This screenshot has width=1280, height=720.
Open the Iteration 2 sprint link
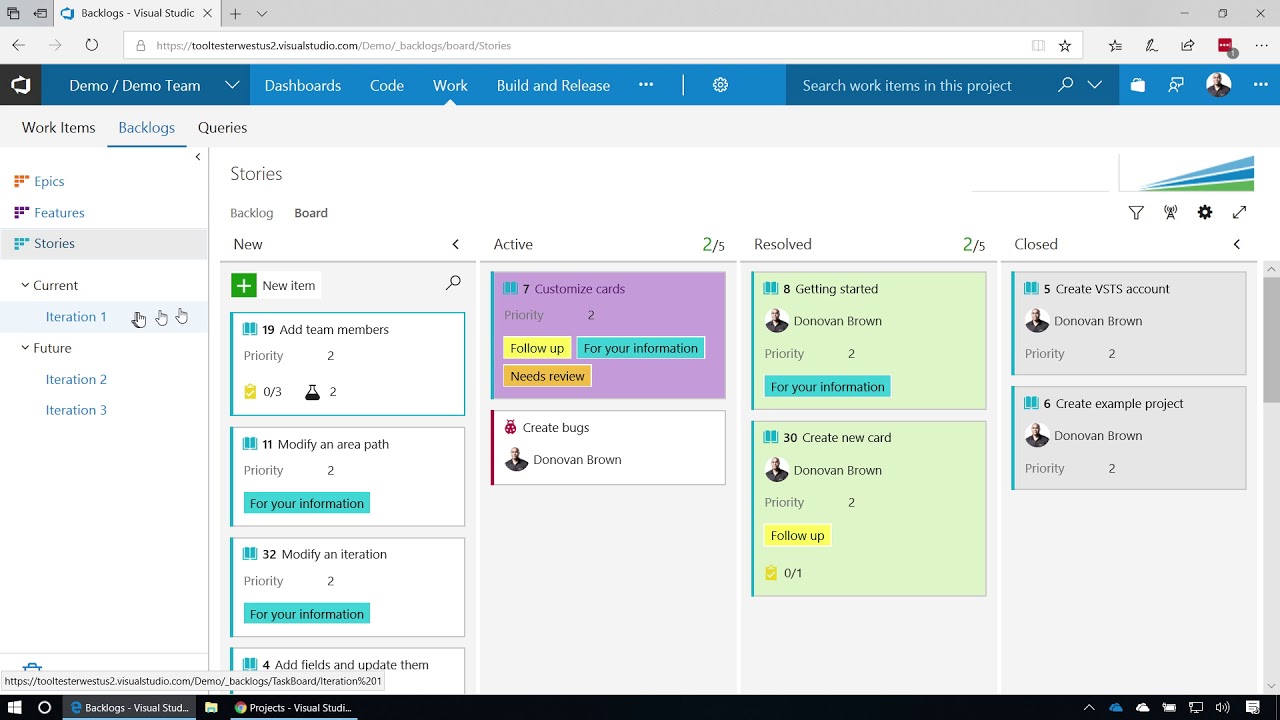76,379
